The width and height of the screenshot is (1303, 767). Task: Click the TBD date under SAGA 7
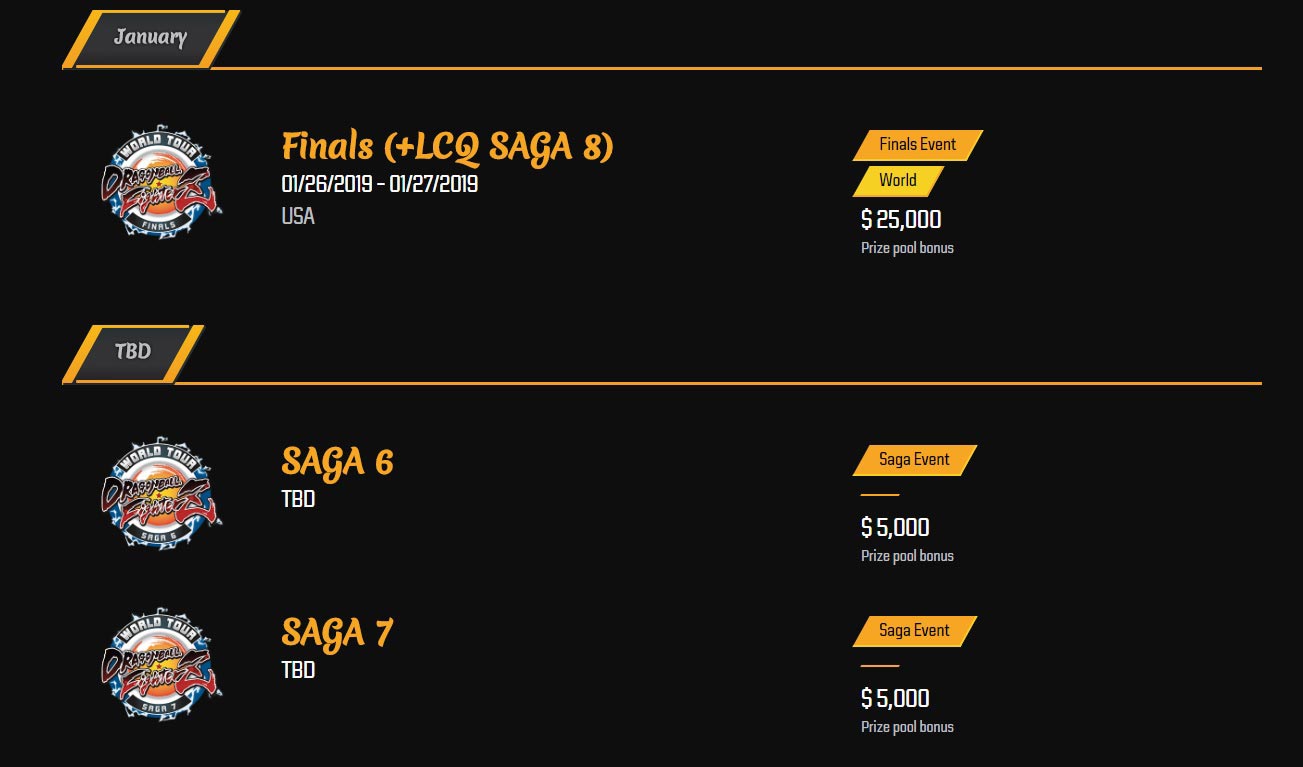[298, 670]
